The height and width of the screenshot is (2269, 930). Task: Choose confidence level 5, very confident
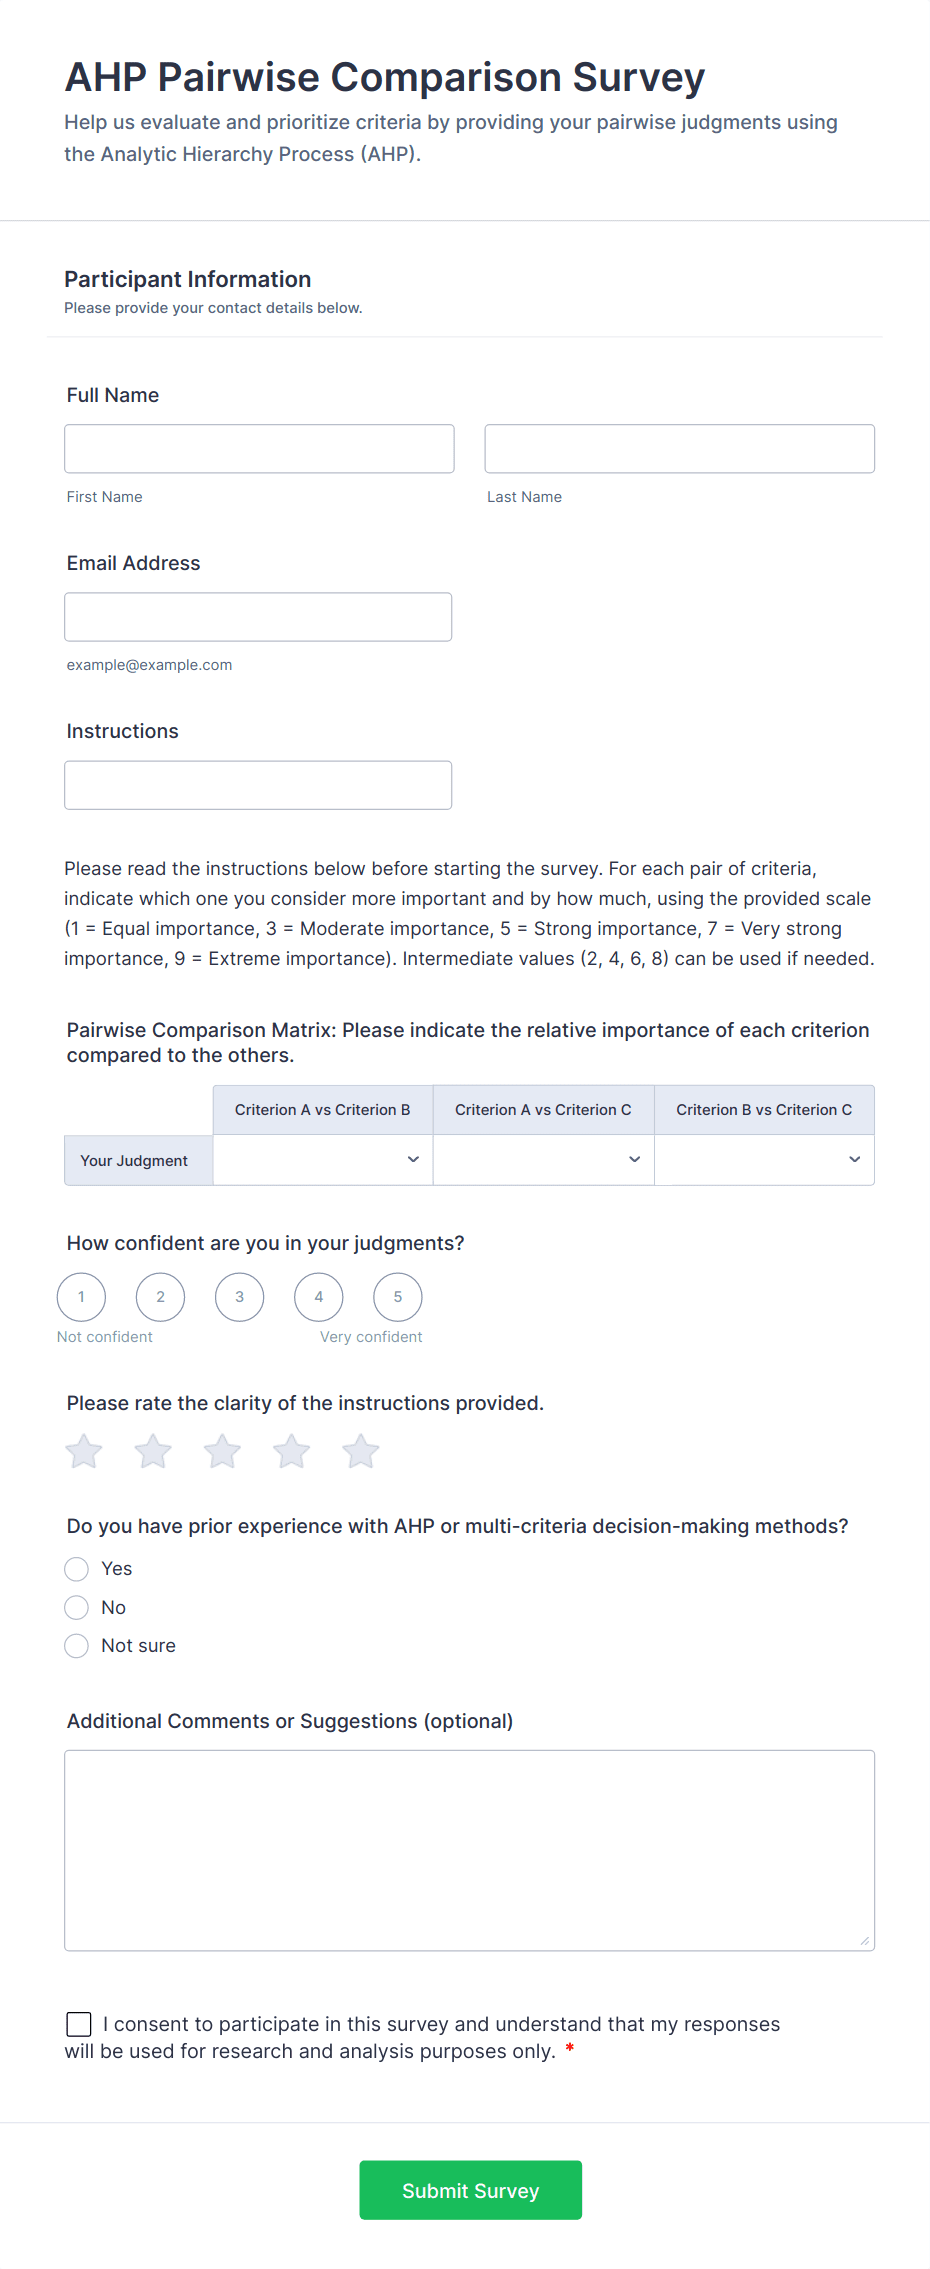(397, 1297)
